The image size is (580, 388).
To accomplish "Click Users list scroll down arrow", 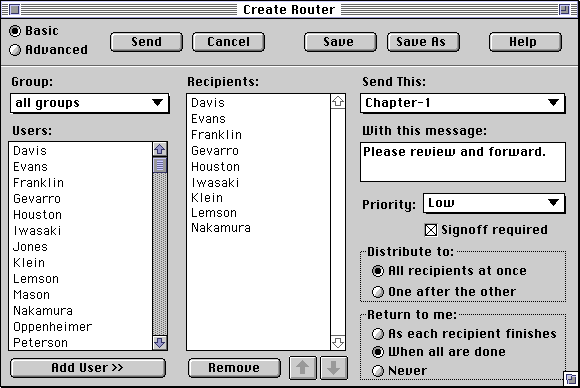I will tap(160, 343).
